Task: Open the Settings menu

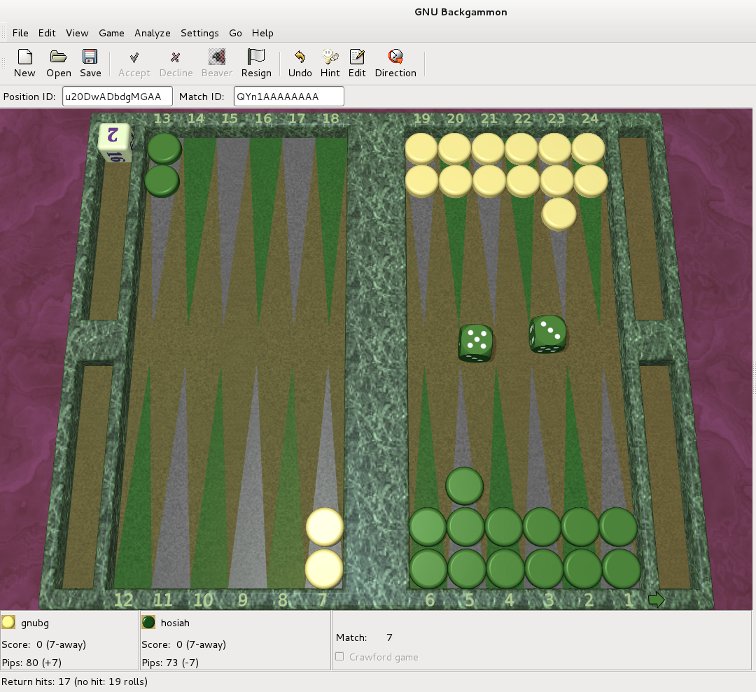Action: (x=200, y=33)
